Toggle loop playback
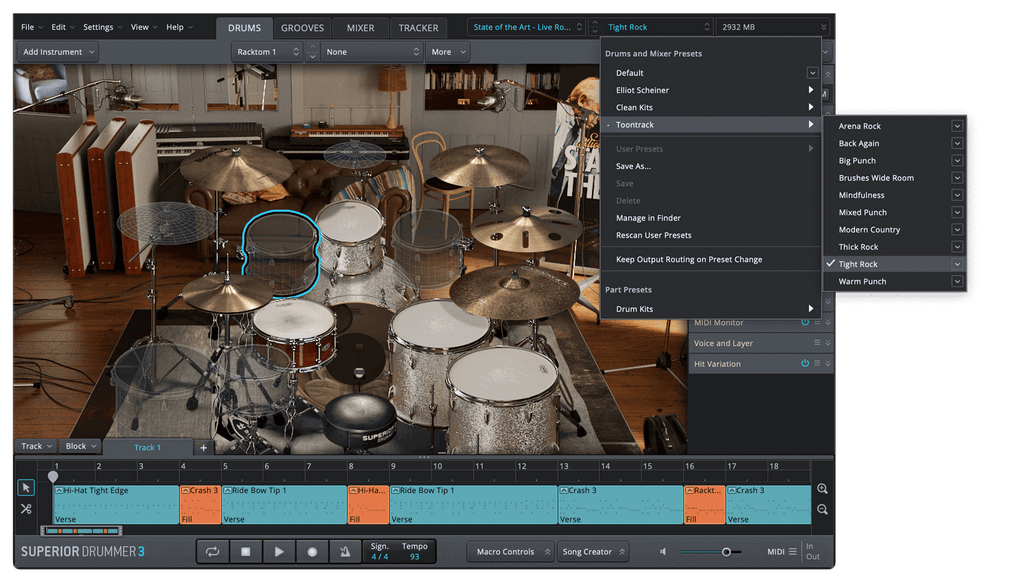The width and height of the screenshot is (1024, 583). [x=212, y=552]
